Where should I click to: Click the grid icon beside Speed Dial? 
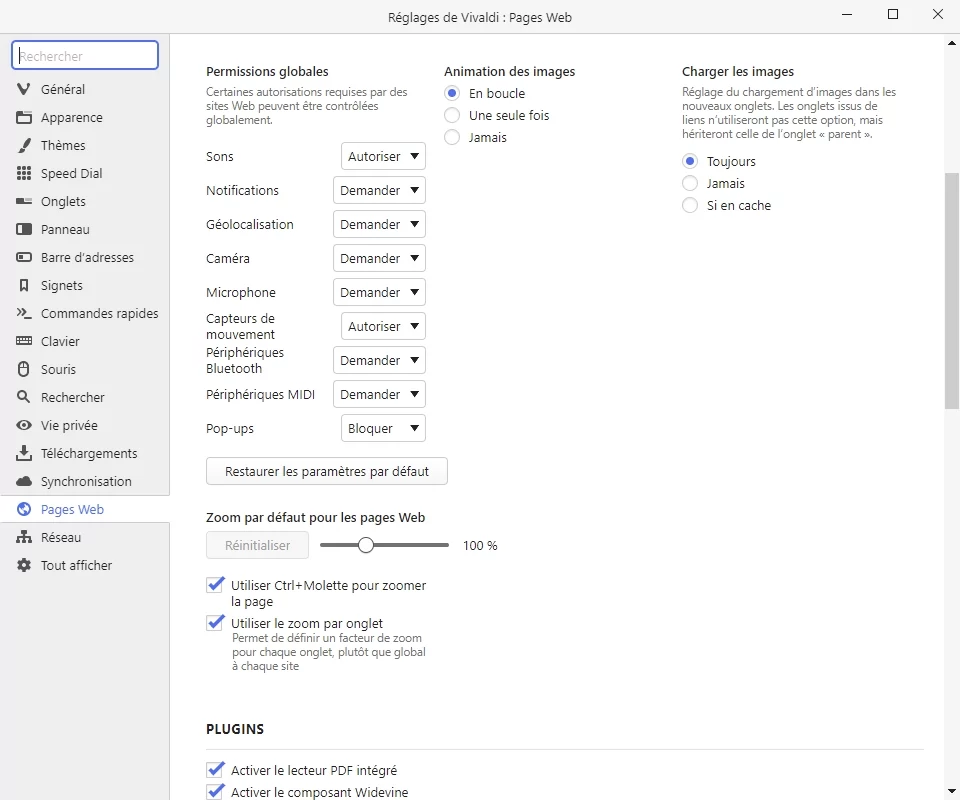(x=24, y=173)
